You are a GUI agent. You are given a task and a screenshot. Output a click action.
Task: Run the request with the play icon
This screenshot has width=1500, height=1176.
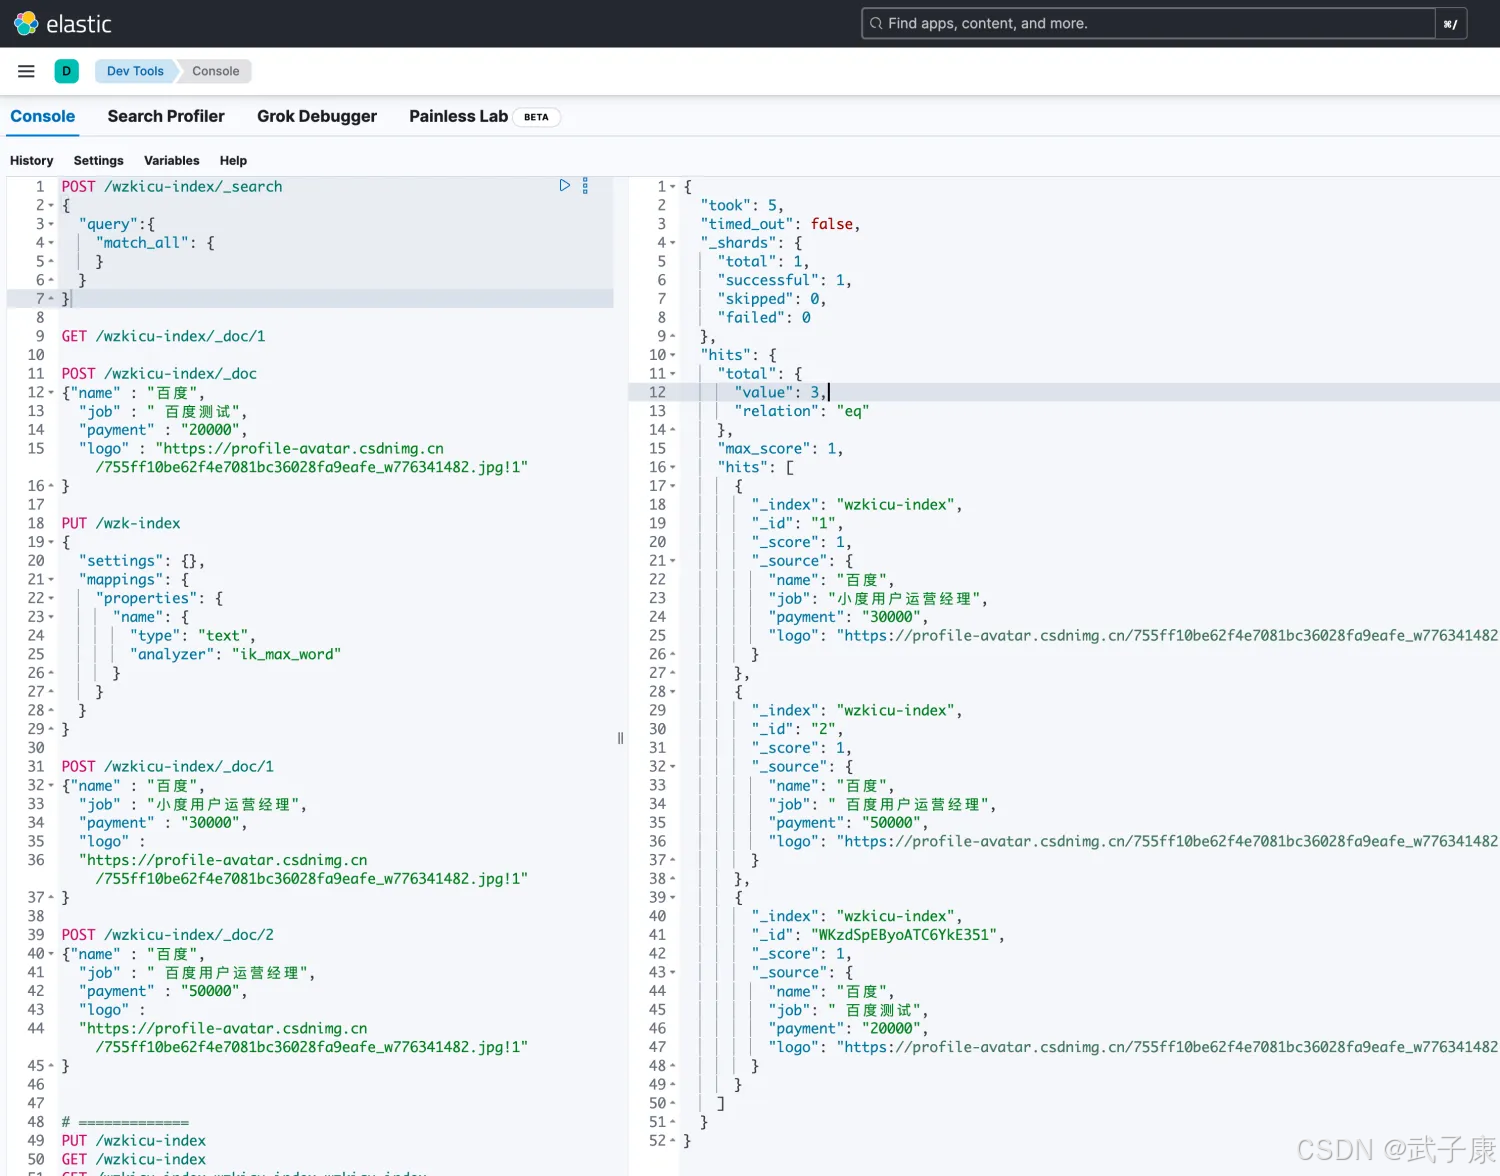click(x=564, y=186)
